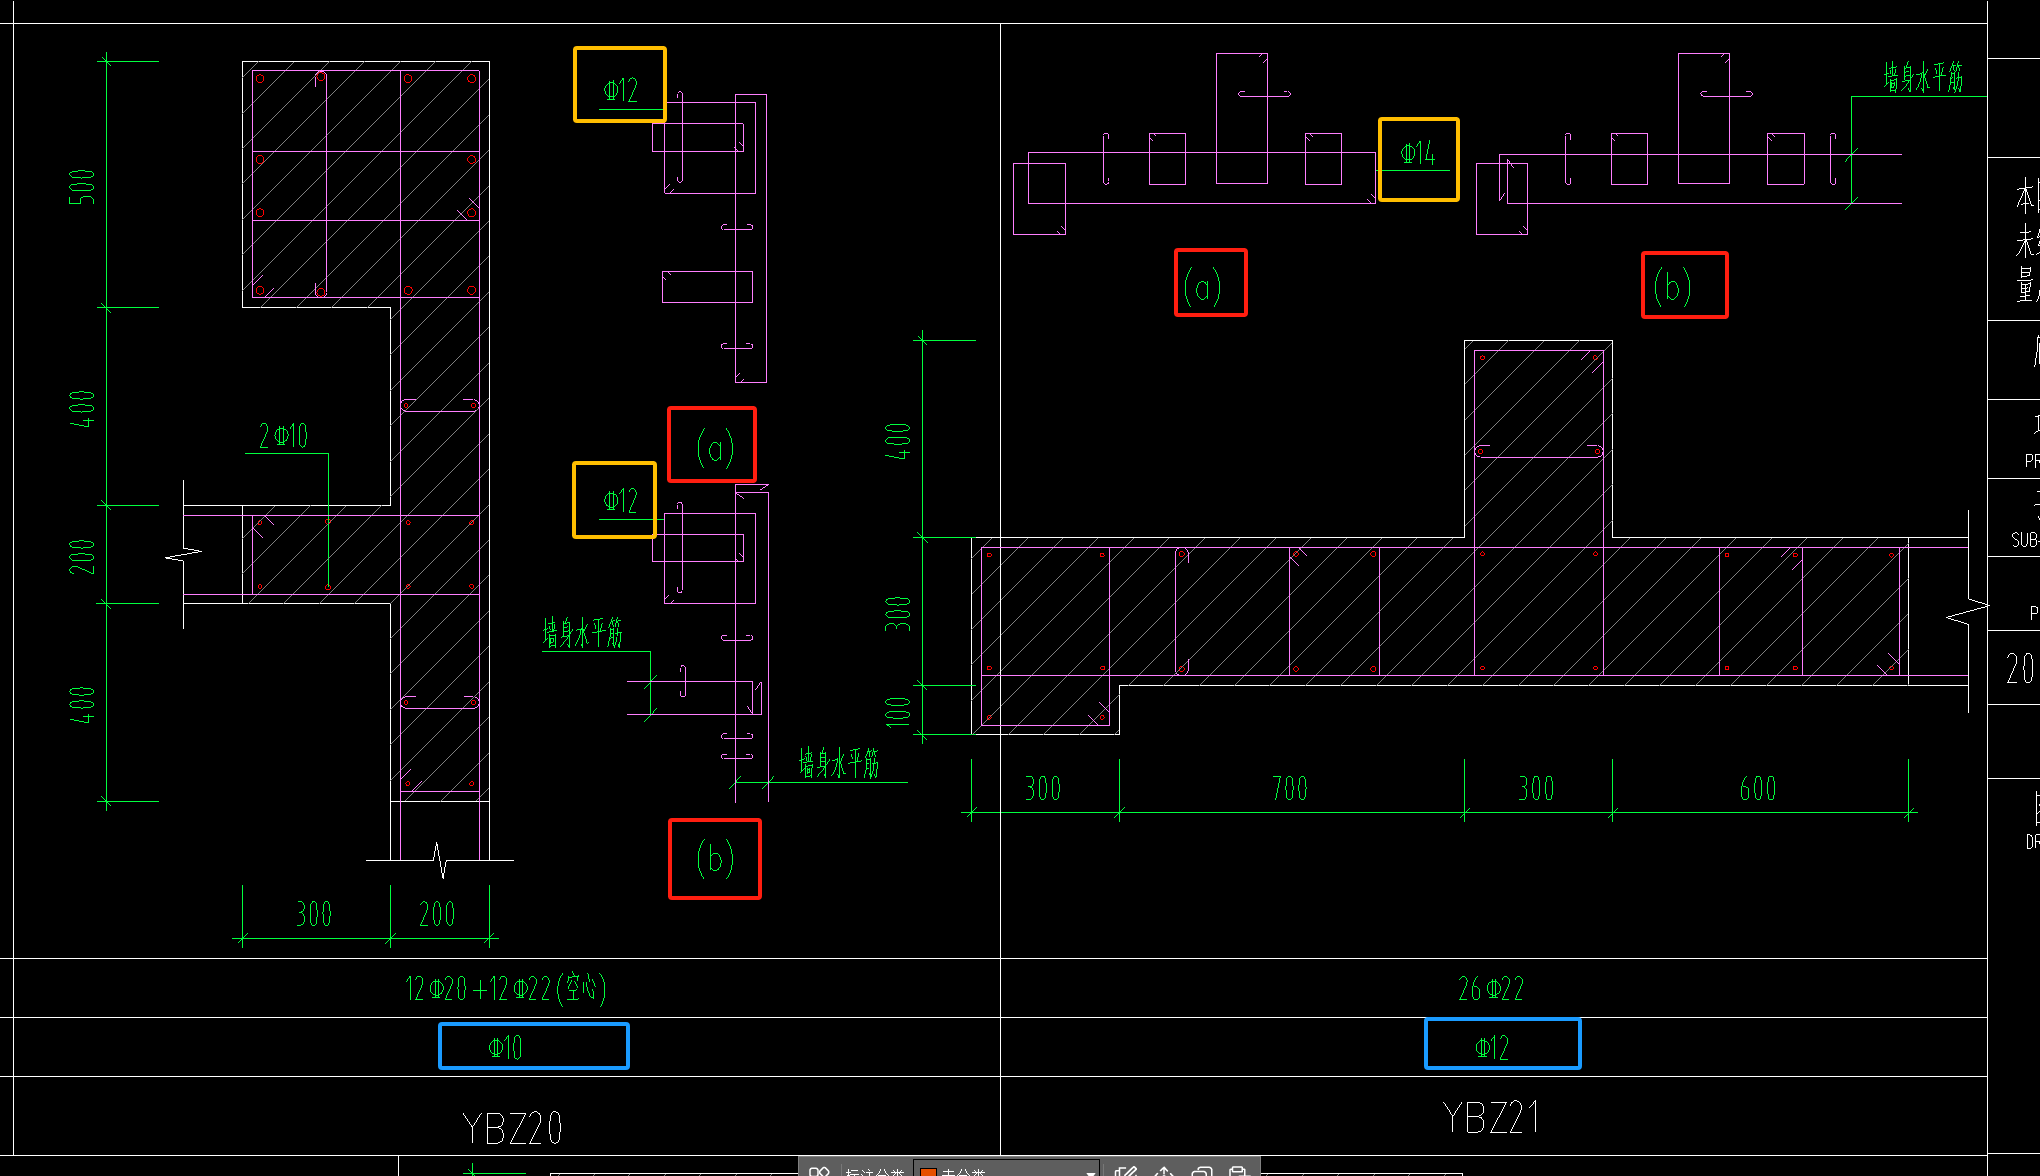Click the print icon in bottom toolbar
This screenshot has width=2040, height=1176.
click(x=1238, y=1171)
